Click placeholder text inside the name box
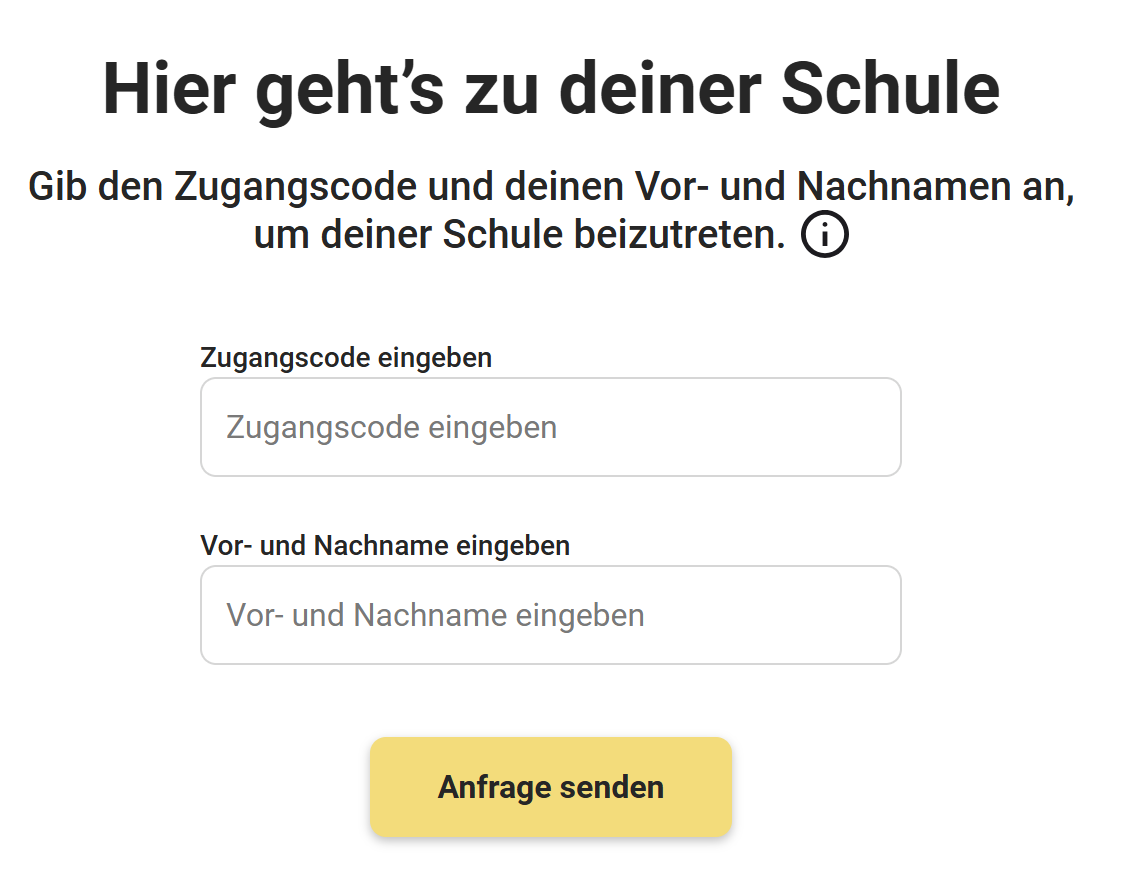1124x892 pixels. 435,615
